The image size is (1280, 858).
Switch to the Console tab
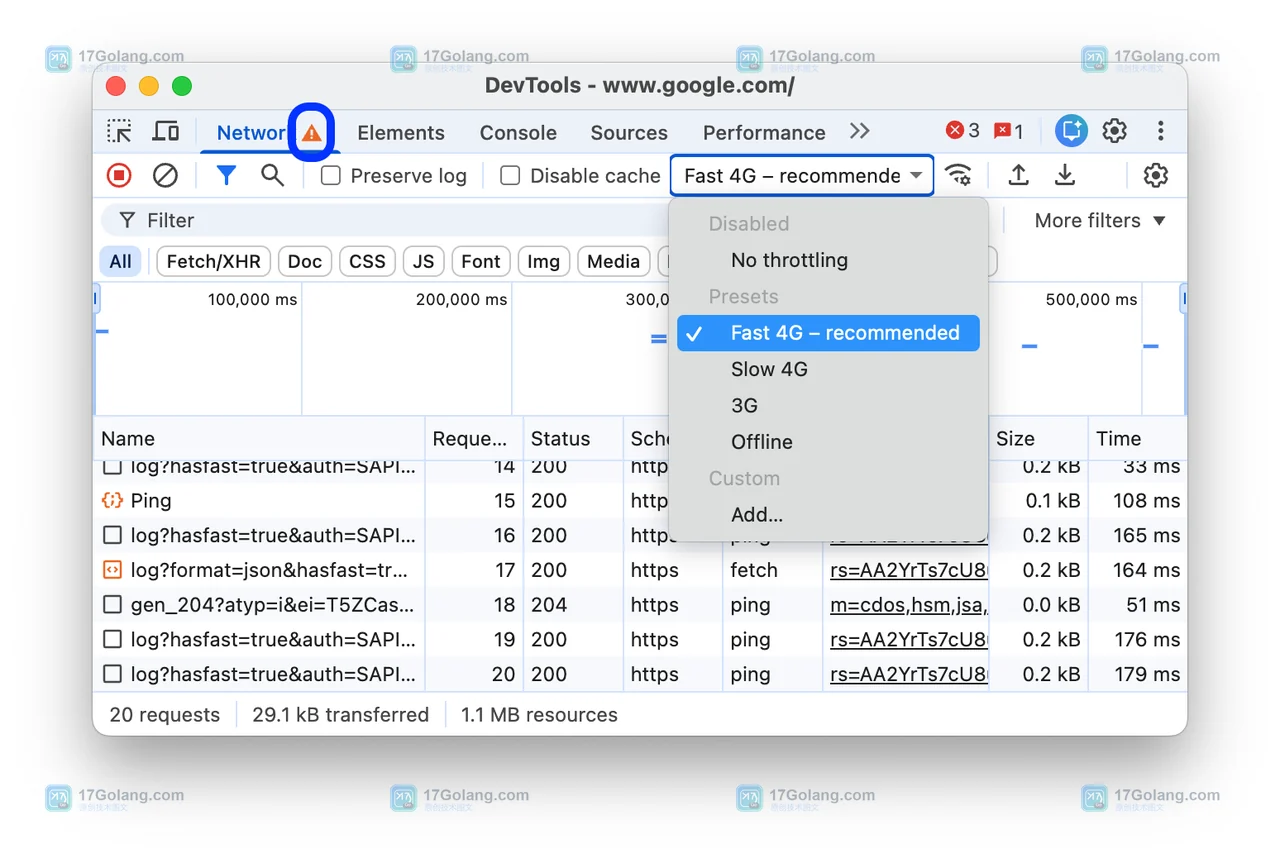click(x=518, y=133)
